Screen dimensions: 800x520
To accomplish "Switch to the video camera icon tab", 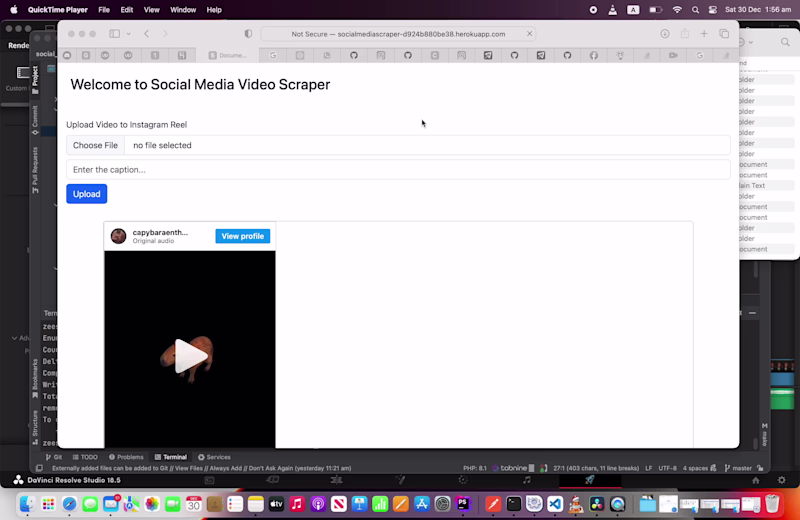I will point(673,55).
